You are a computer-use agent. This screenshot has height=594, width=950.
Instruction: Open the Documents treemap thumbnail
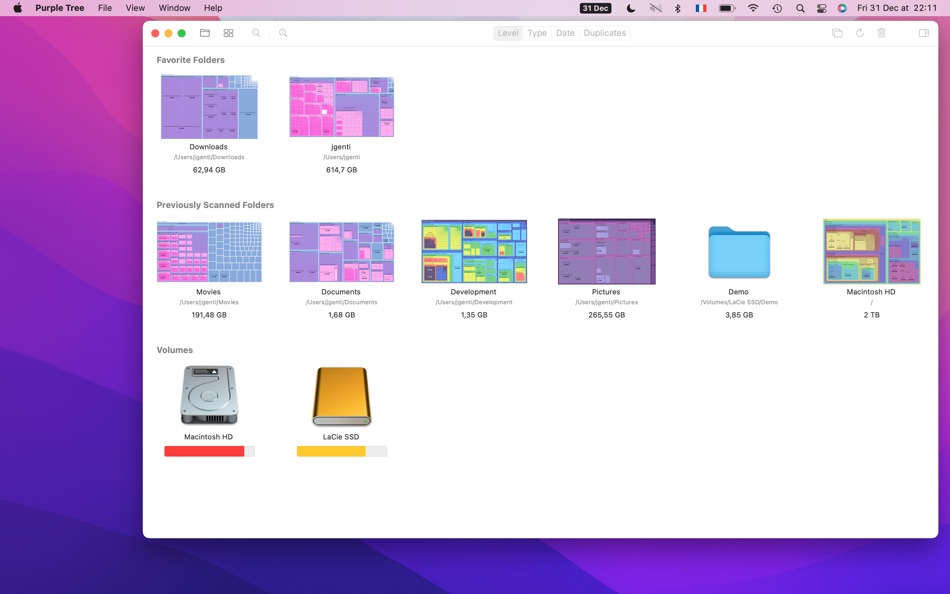pyautogui.click(x=342, y=252)
